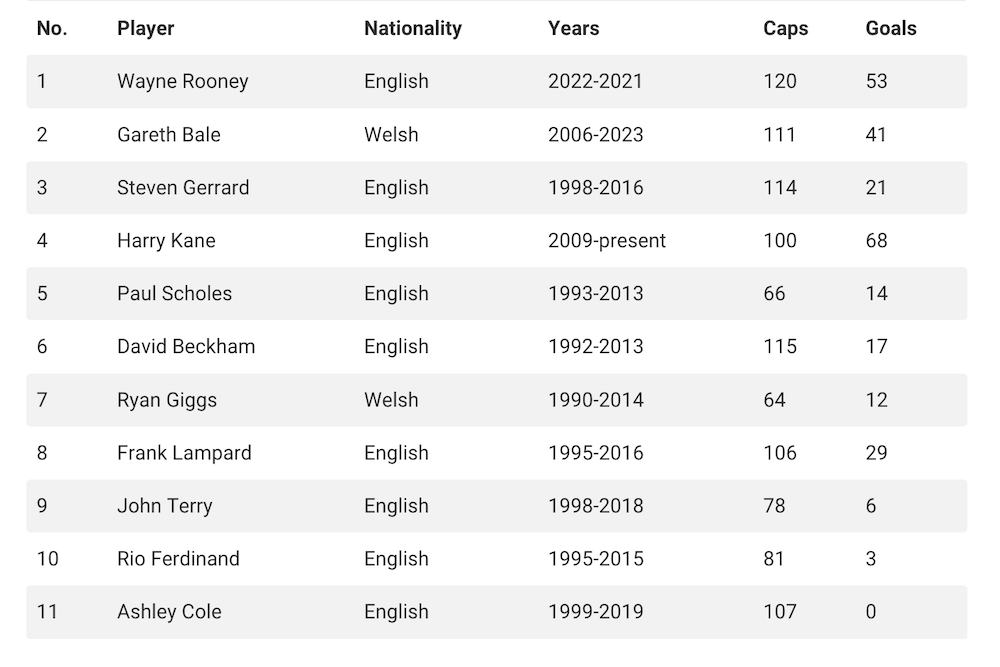Viewport: 1000px width, 667px height.
Task: Select Harry Kane's goals value 68
Action: [876, 241]
